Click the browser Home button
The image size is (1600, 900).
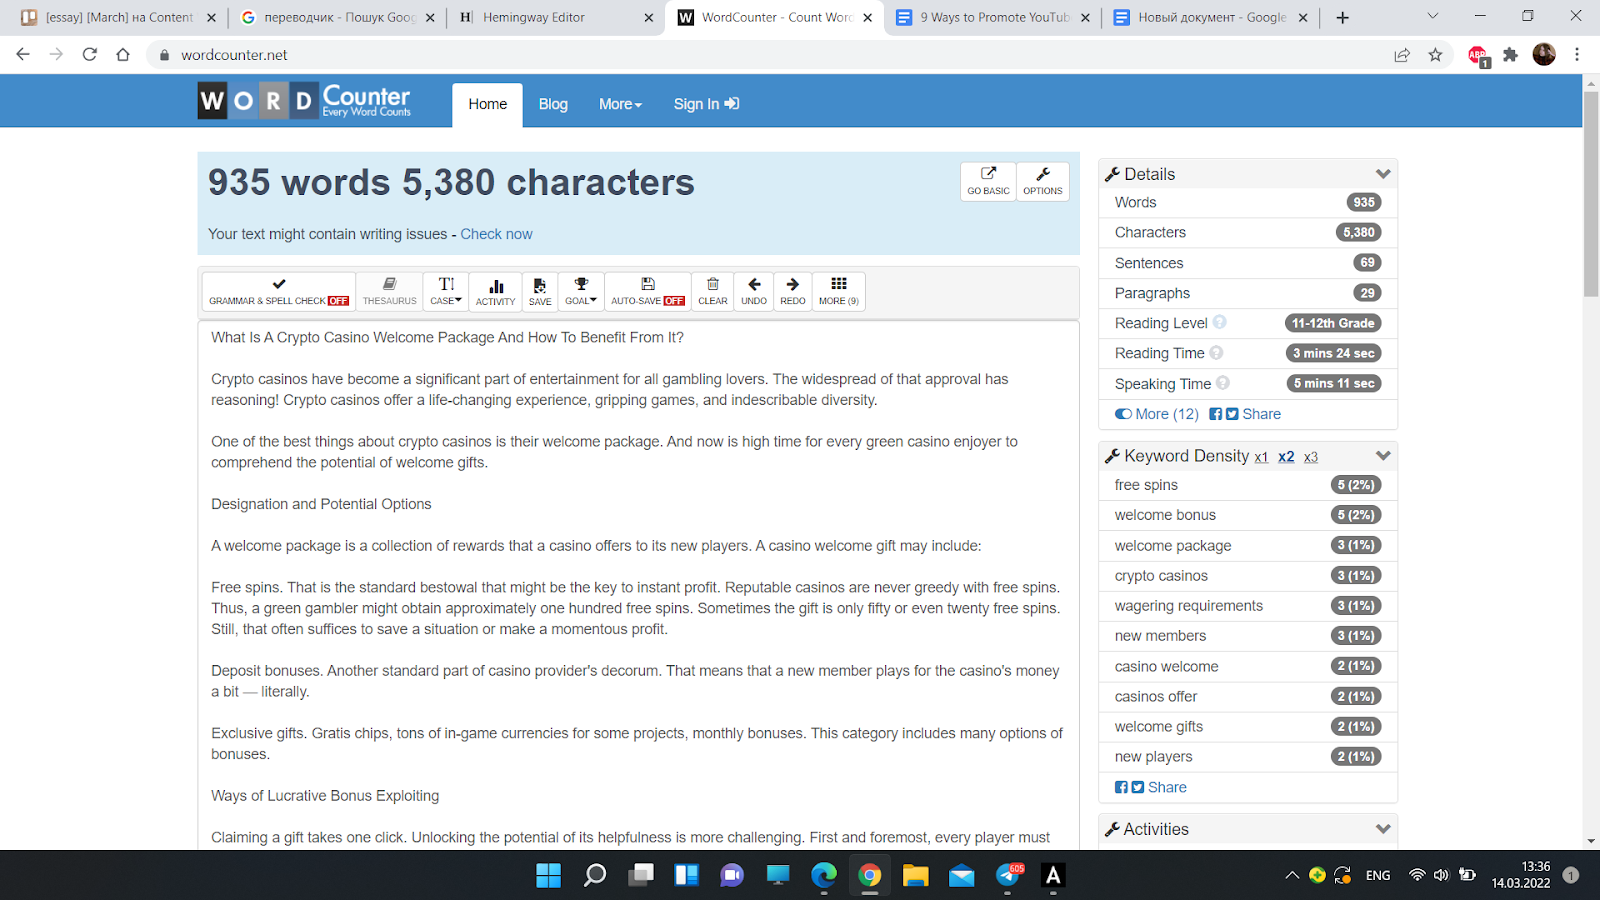click(123, 55)
